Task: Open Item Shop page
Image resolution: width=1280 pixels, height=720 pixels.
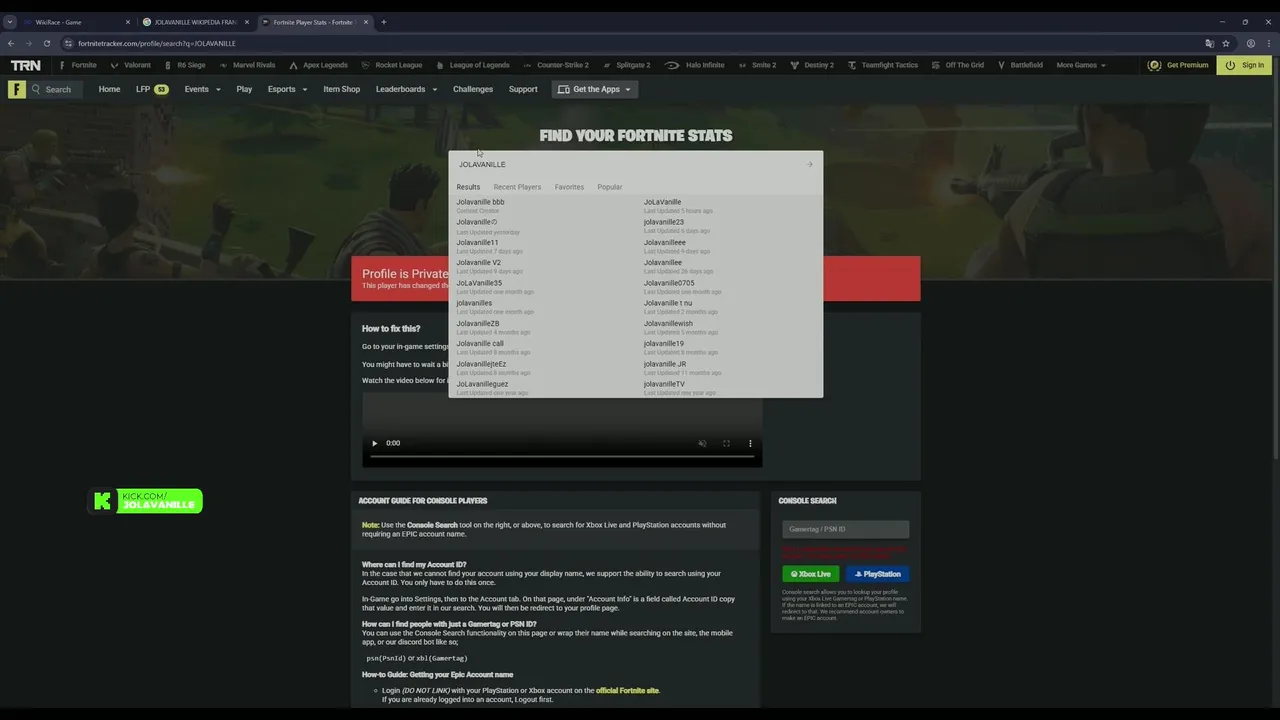Action: [x=341, y=89]
